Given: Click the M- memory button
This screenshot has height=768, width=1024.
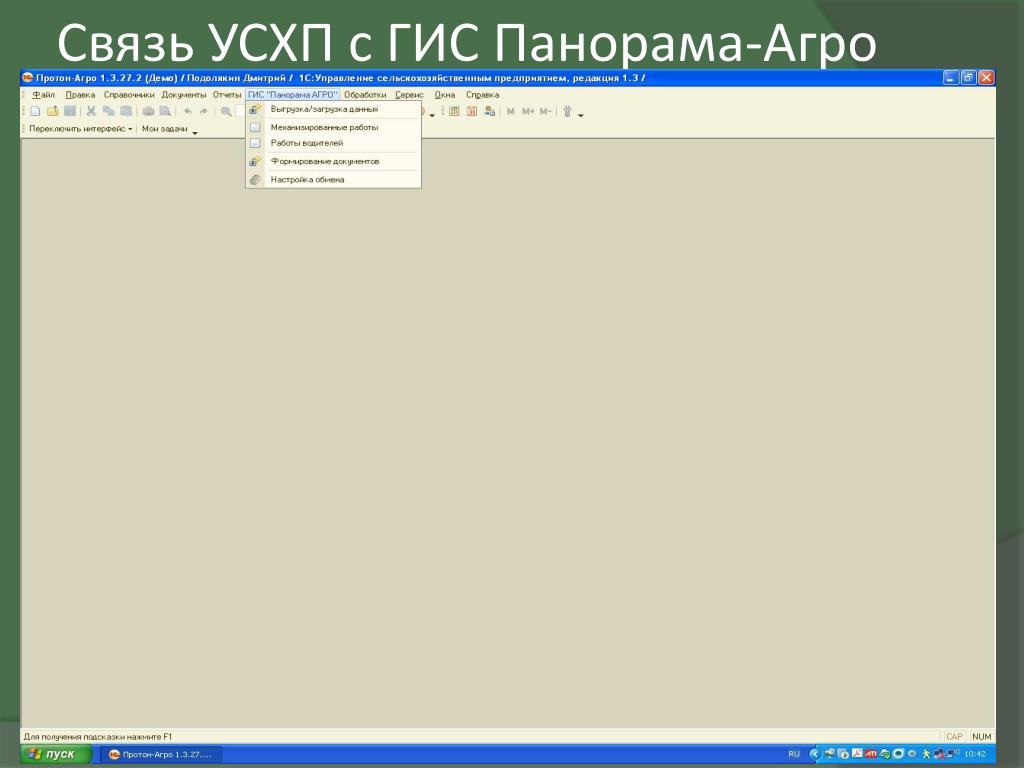Looking at the screenshot, I should 545,112.
